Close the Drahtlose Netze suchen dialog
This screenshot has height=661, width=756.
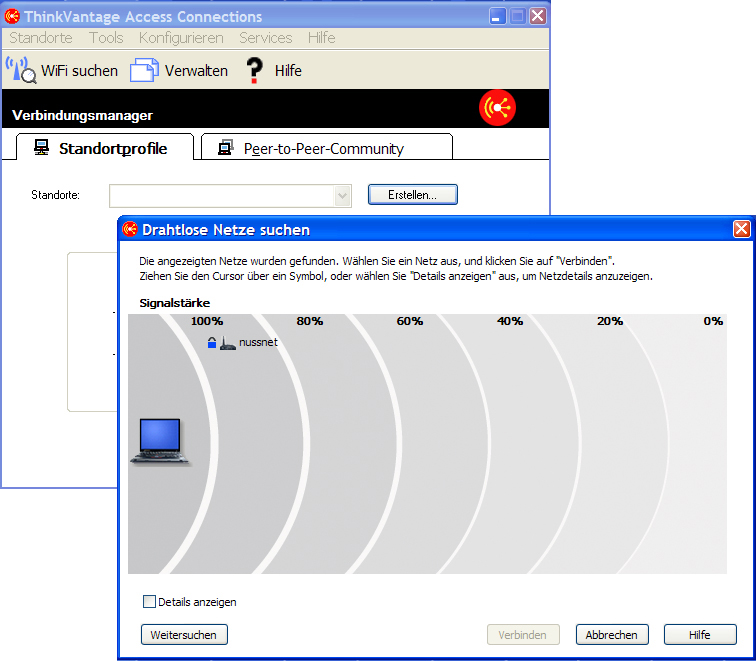[x=742, y=229]
